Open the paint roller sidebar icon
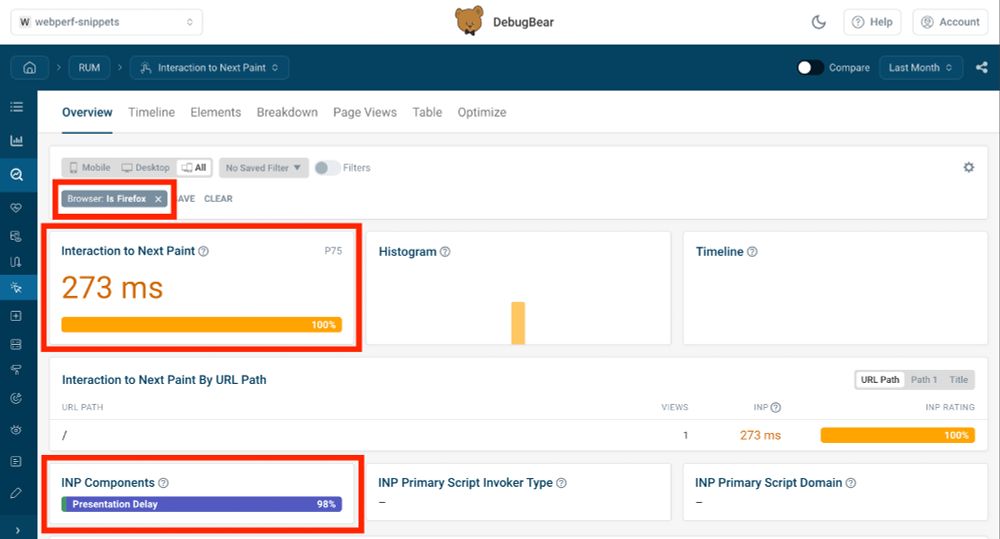 [x=17, y=370]
